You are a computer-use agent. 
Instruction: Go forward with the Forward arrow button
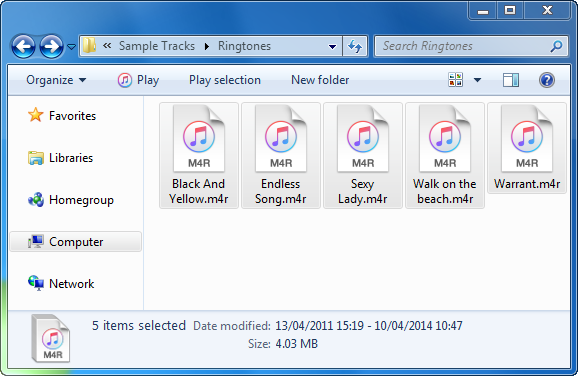tap(51, 46)
